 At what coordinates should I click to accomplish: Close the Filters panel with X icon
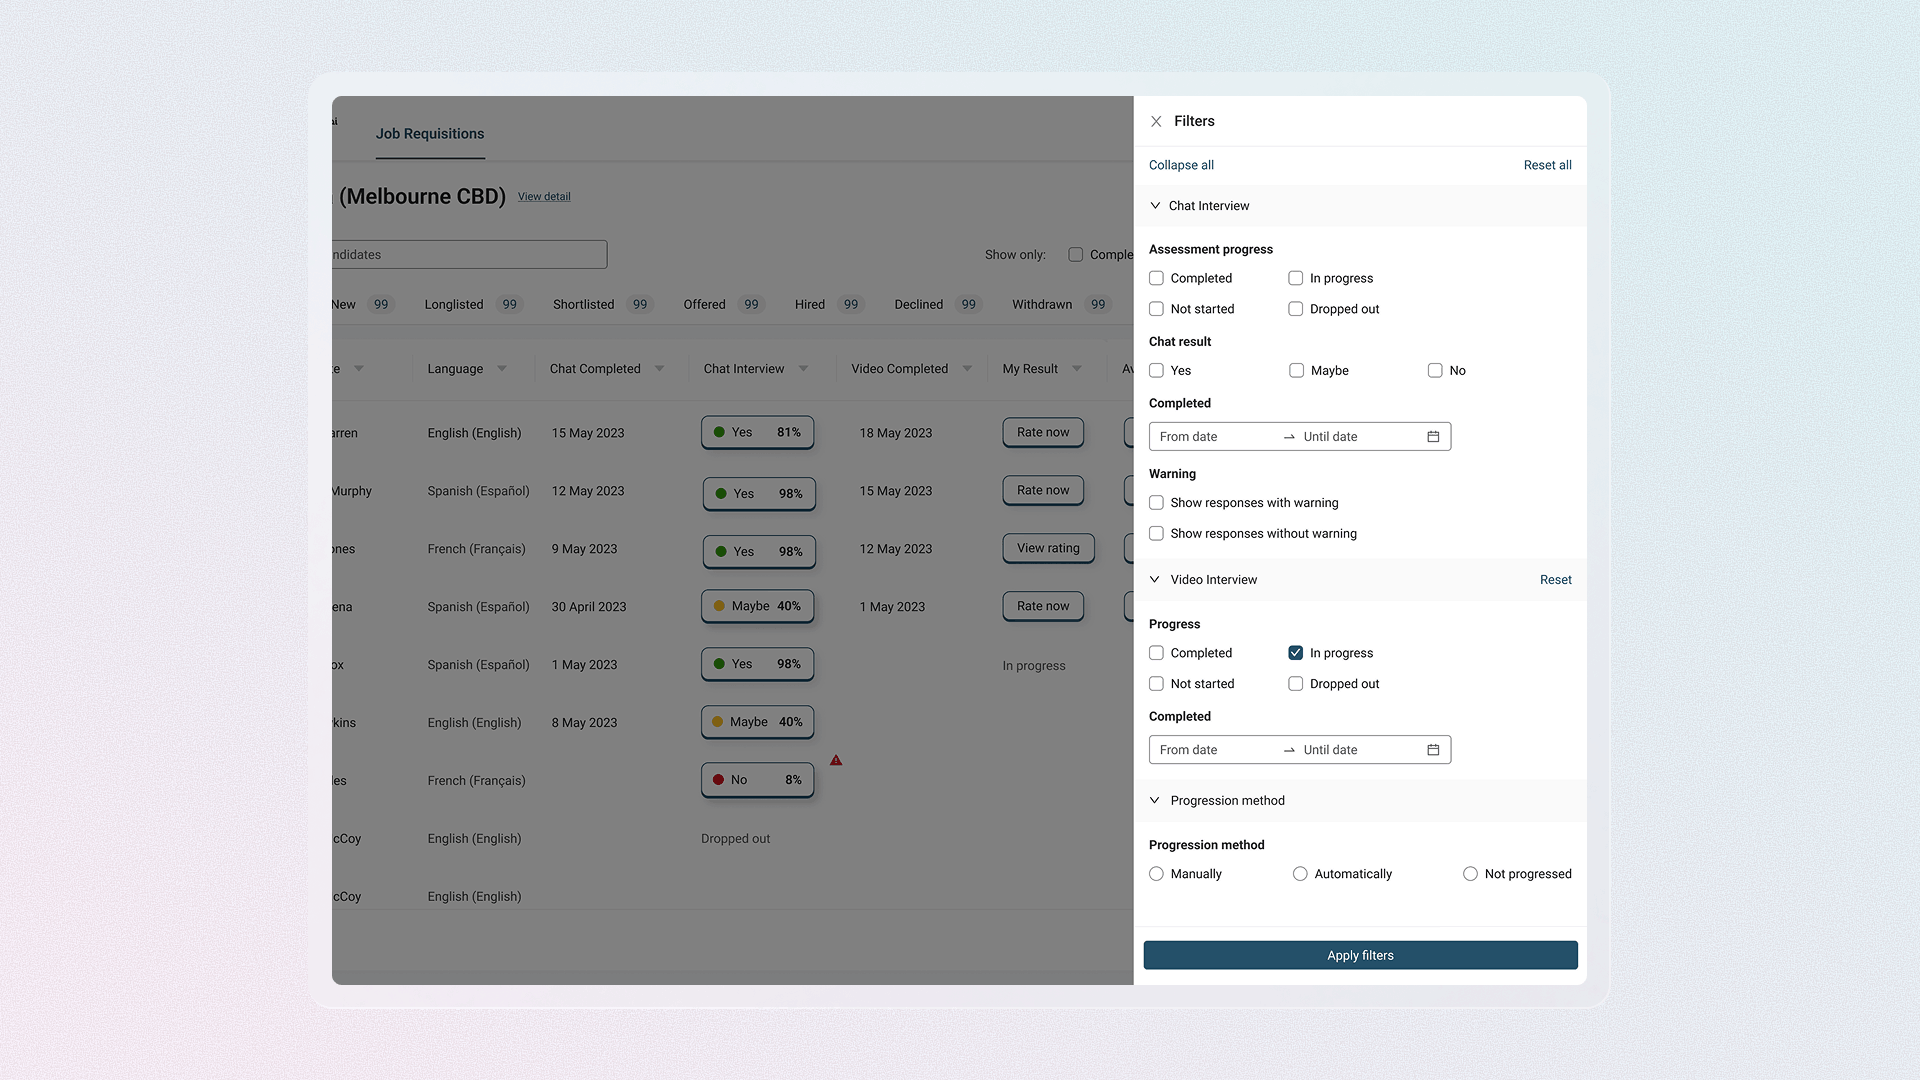point(1156,121)
